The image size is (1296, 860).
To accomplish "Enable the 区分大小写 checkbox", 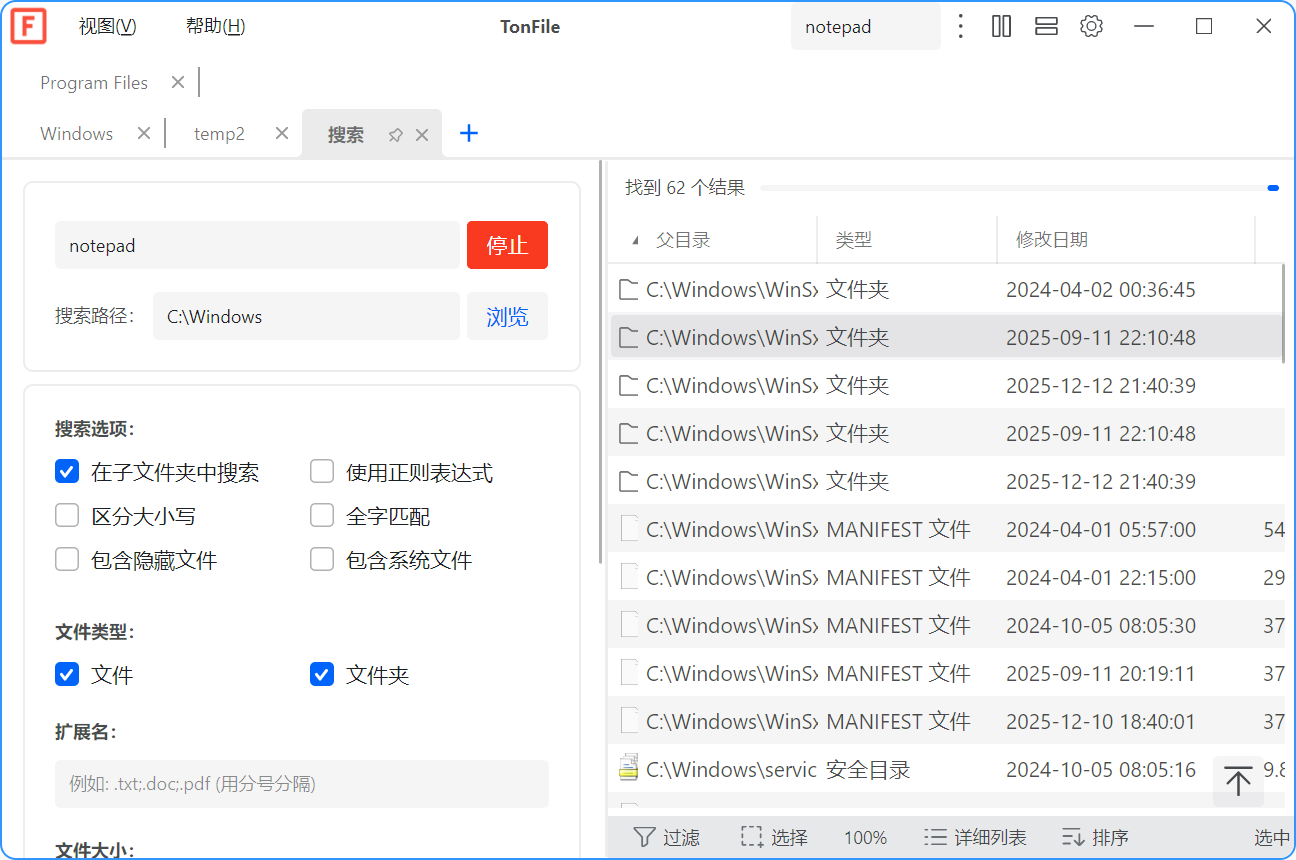I will [x=66, y=515].
